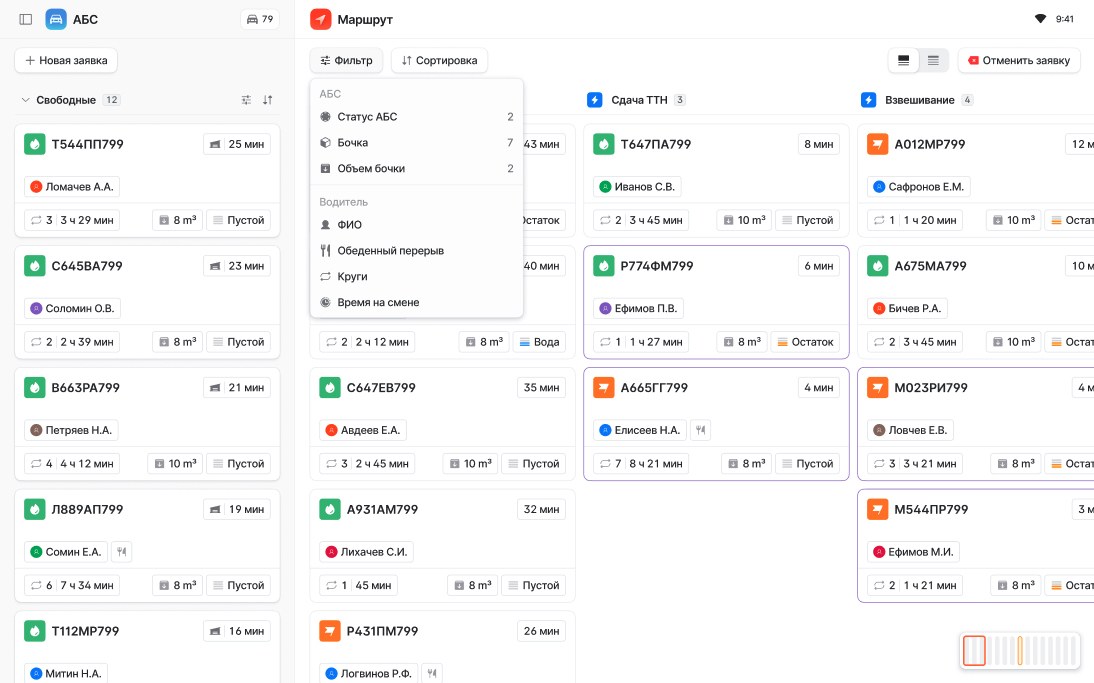
Task: Toggle the left sidebar panel icon
Action: (x=26, y=20)
